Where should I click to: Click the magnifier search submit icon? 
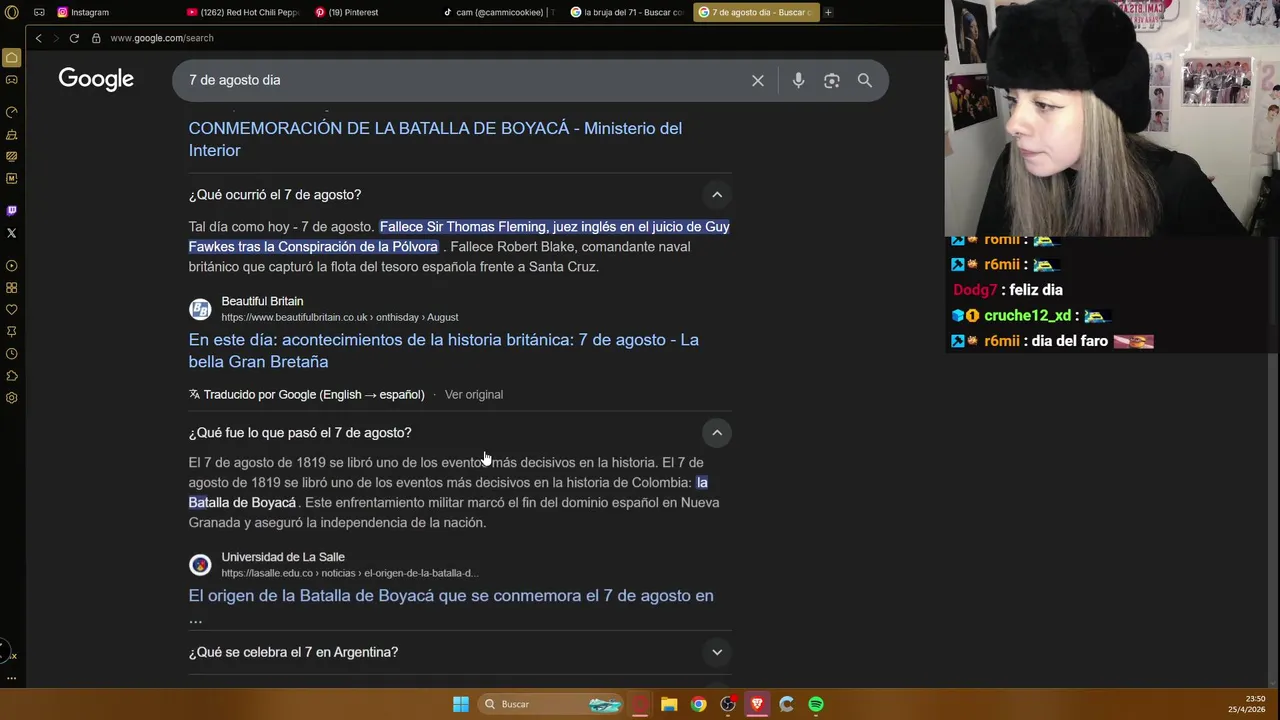[865, 81]
